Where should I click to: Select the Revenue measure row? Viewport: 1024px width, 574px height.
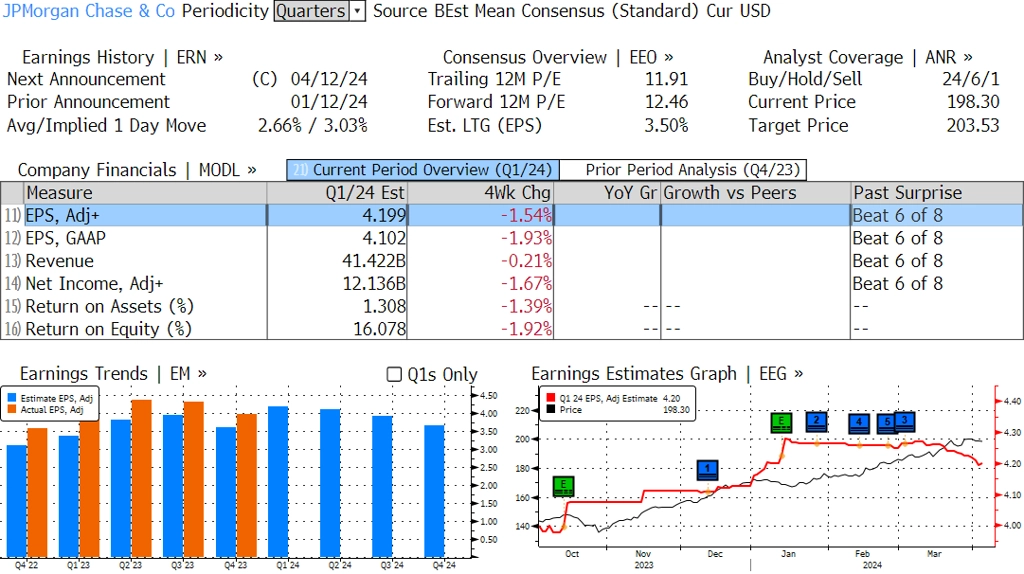pyautogui.click(x=512, y=261)
